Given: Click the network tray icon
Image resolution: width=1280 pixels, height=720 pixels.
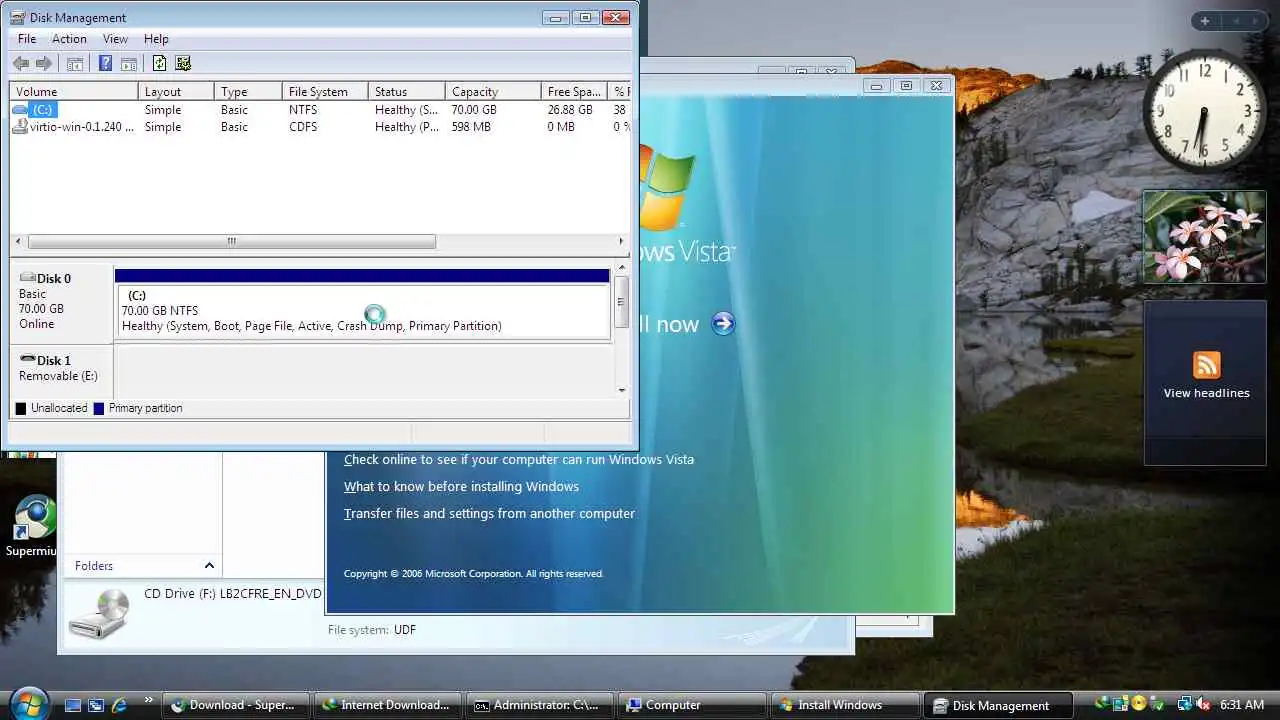Looking at the screenshot, I should (x=1185, y=705).
